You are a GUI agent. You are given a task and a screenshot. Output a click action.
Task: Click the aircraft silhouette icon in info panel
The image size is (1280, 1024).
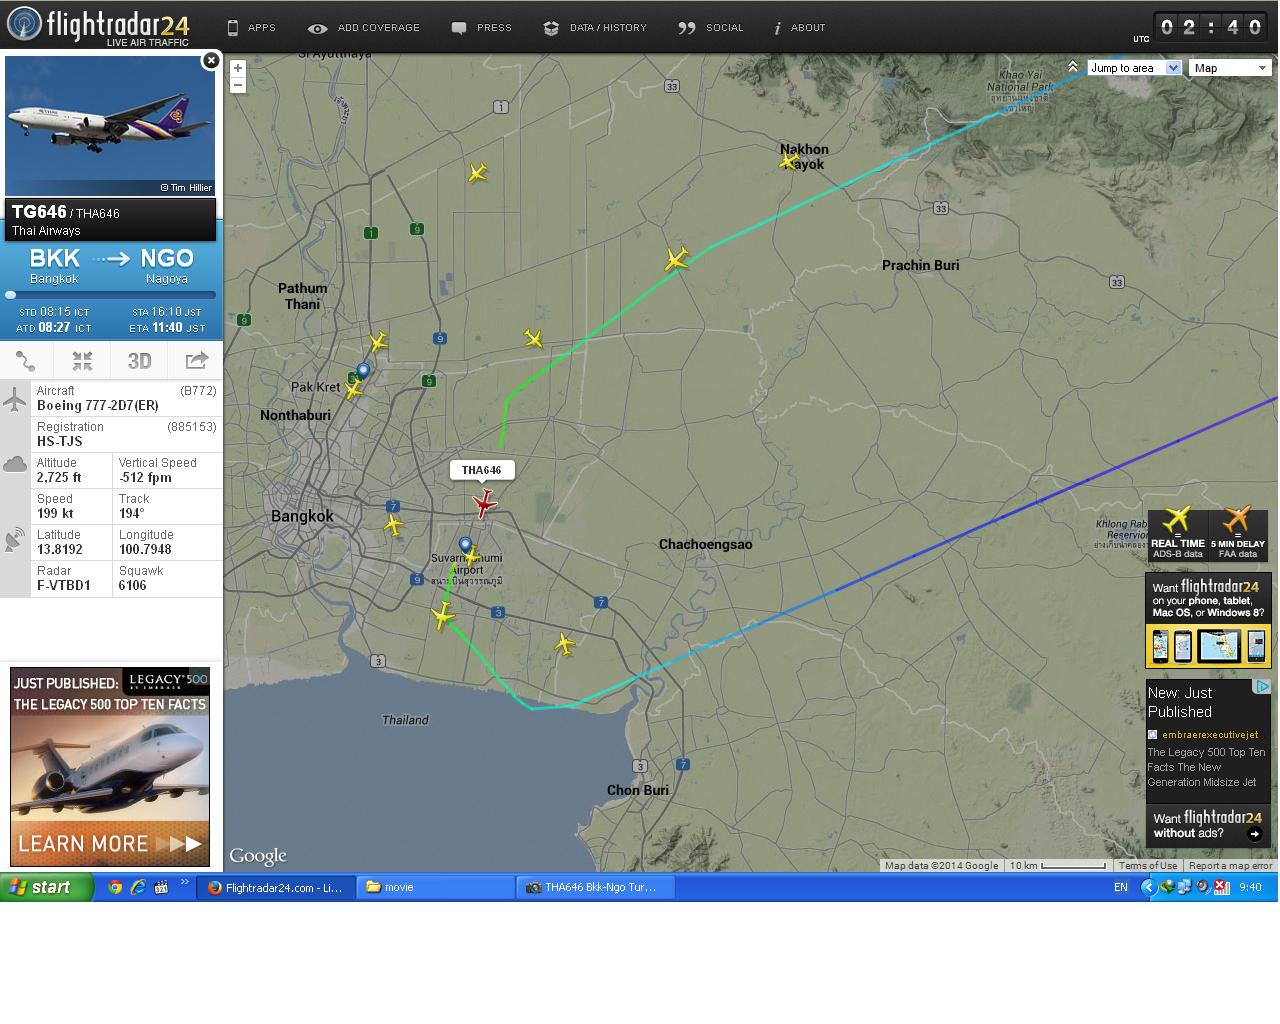[15, 400]
